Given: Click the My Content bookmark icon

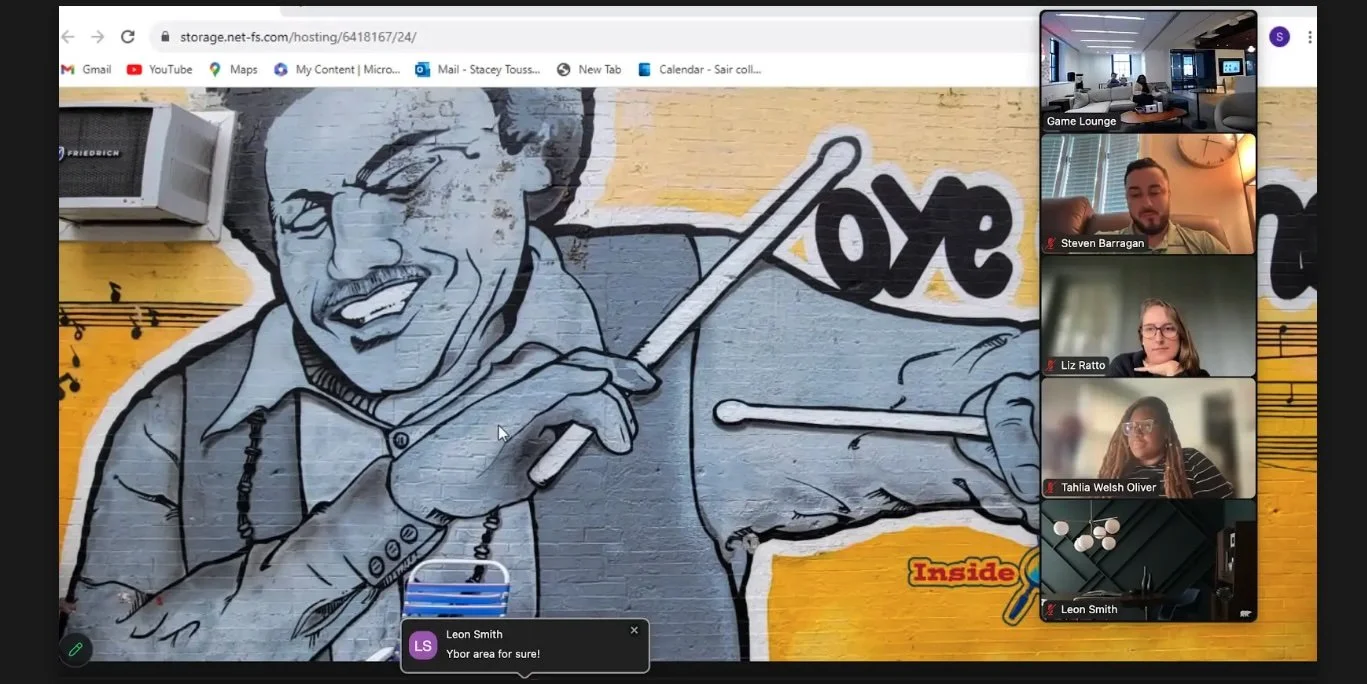Looking at the screenshot, I should coord(281,69).
